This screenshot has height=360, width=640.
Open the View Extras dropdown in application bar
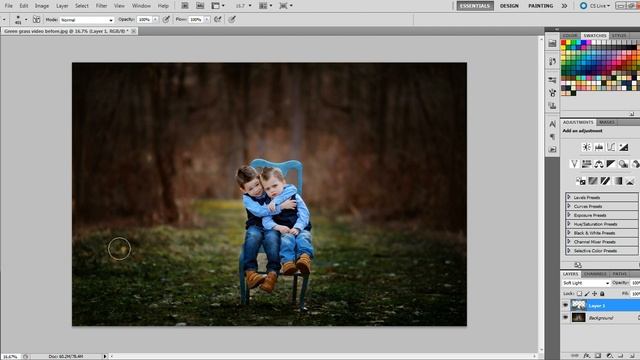tap(218, 6)
